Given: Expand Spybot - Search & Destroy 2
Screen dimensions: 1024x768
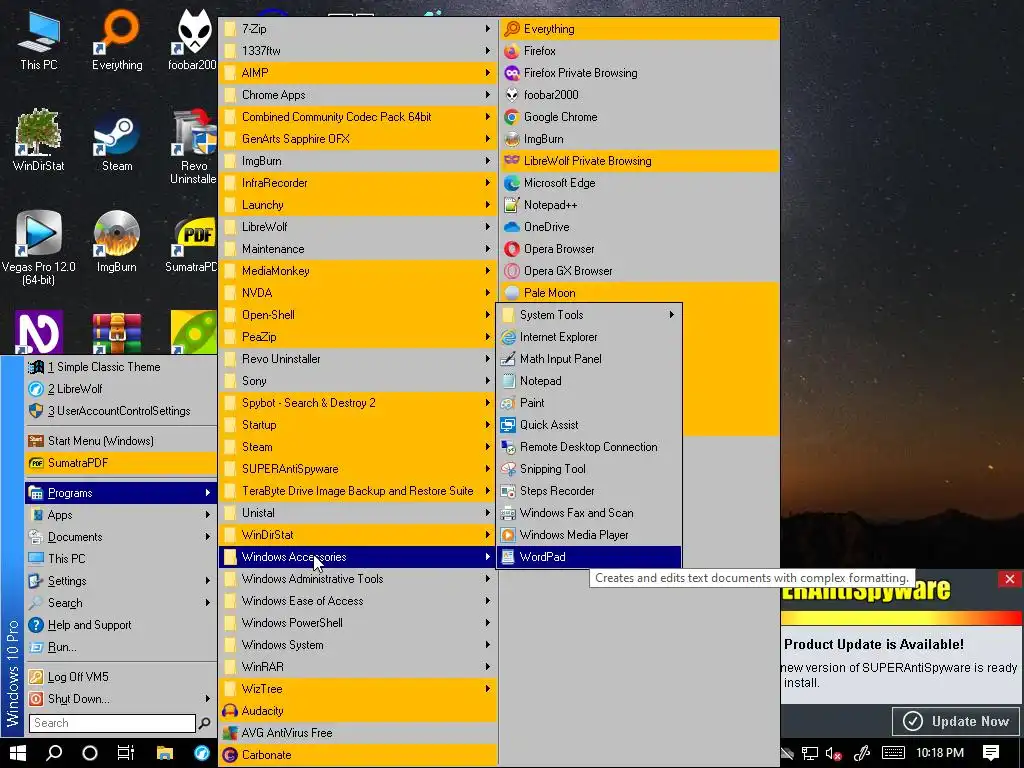Looking at the screenshot, I should pyautogui.click(x=358, y=403).
